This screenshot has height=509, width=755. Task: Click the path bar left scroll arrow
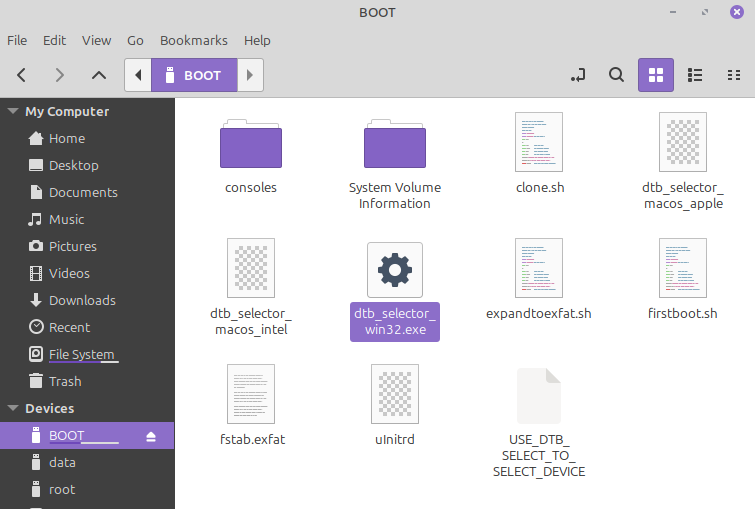[138, 75]
